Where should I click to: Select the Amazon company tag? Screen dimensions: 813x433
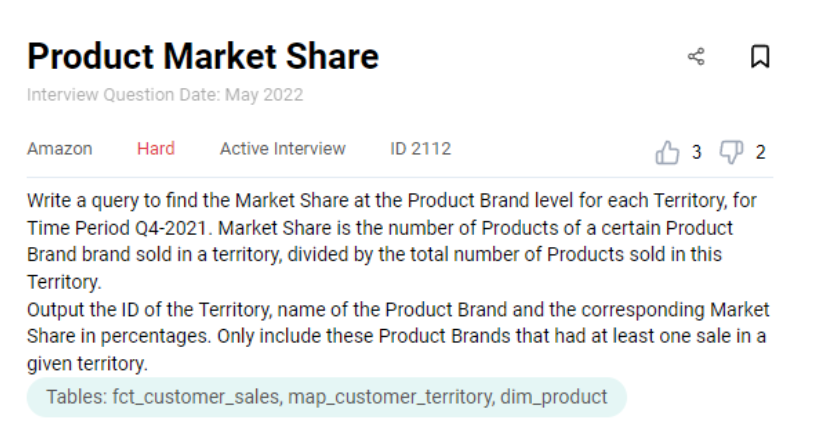click(x=59, y=149)
